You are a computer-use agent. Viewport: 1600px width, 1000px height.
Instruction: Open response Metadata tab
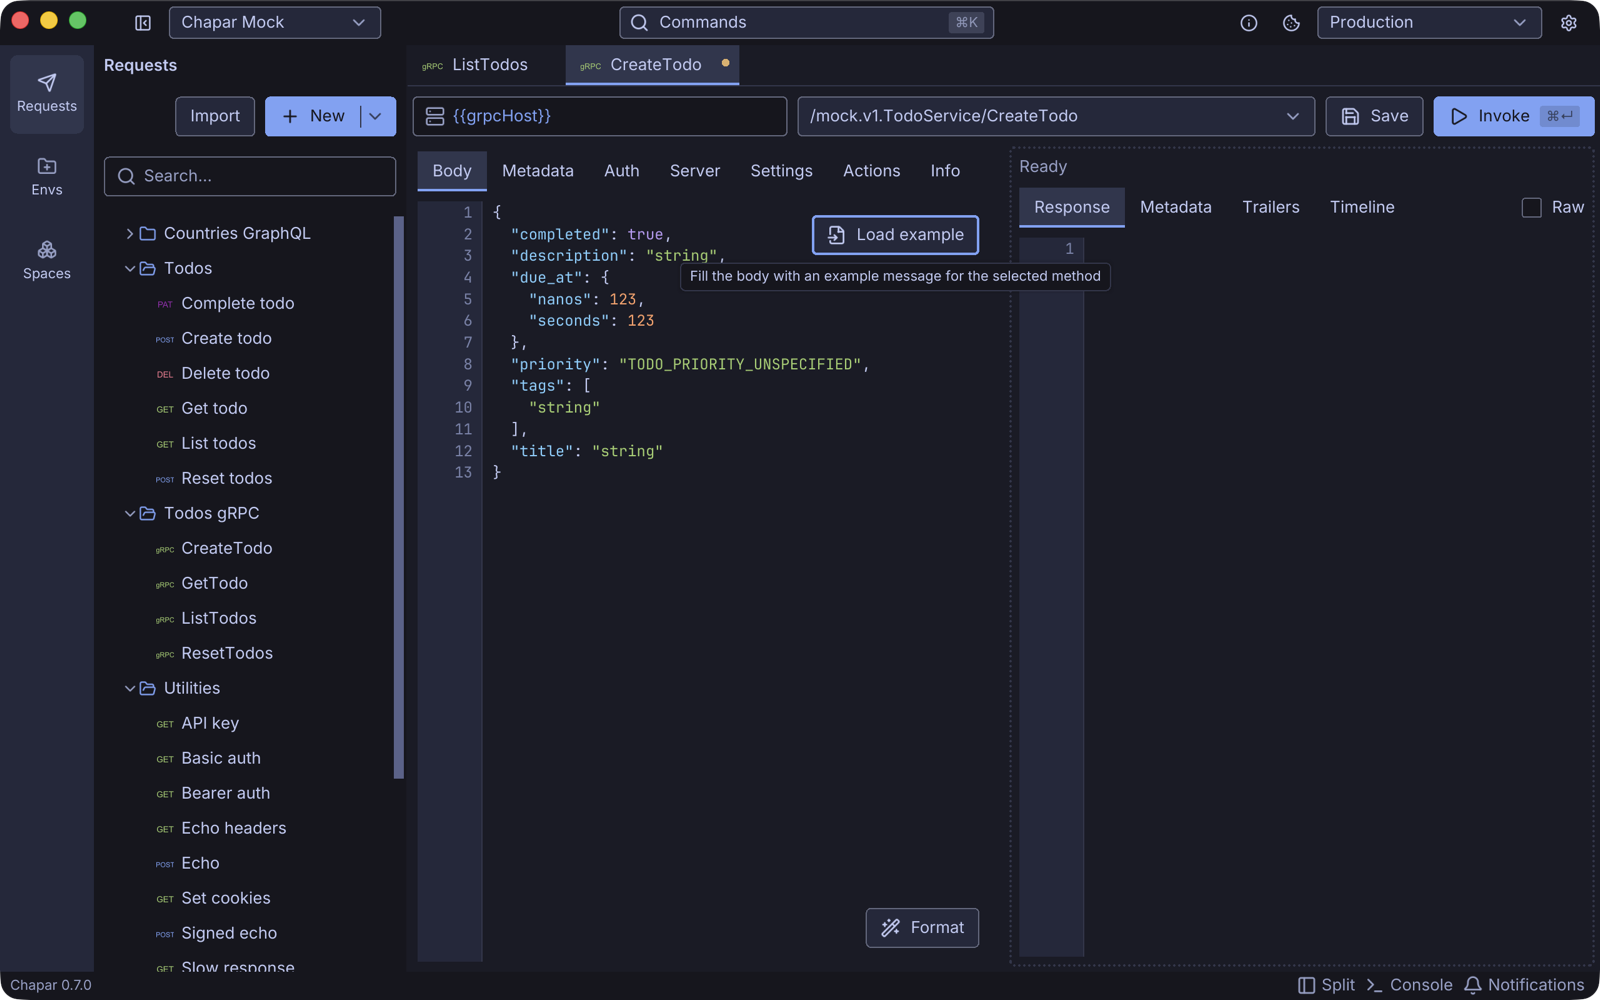(x=1176, y=207)
